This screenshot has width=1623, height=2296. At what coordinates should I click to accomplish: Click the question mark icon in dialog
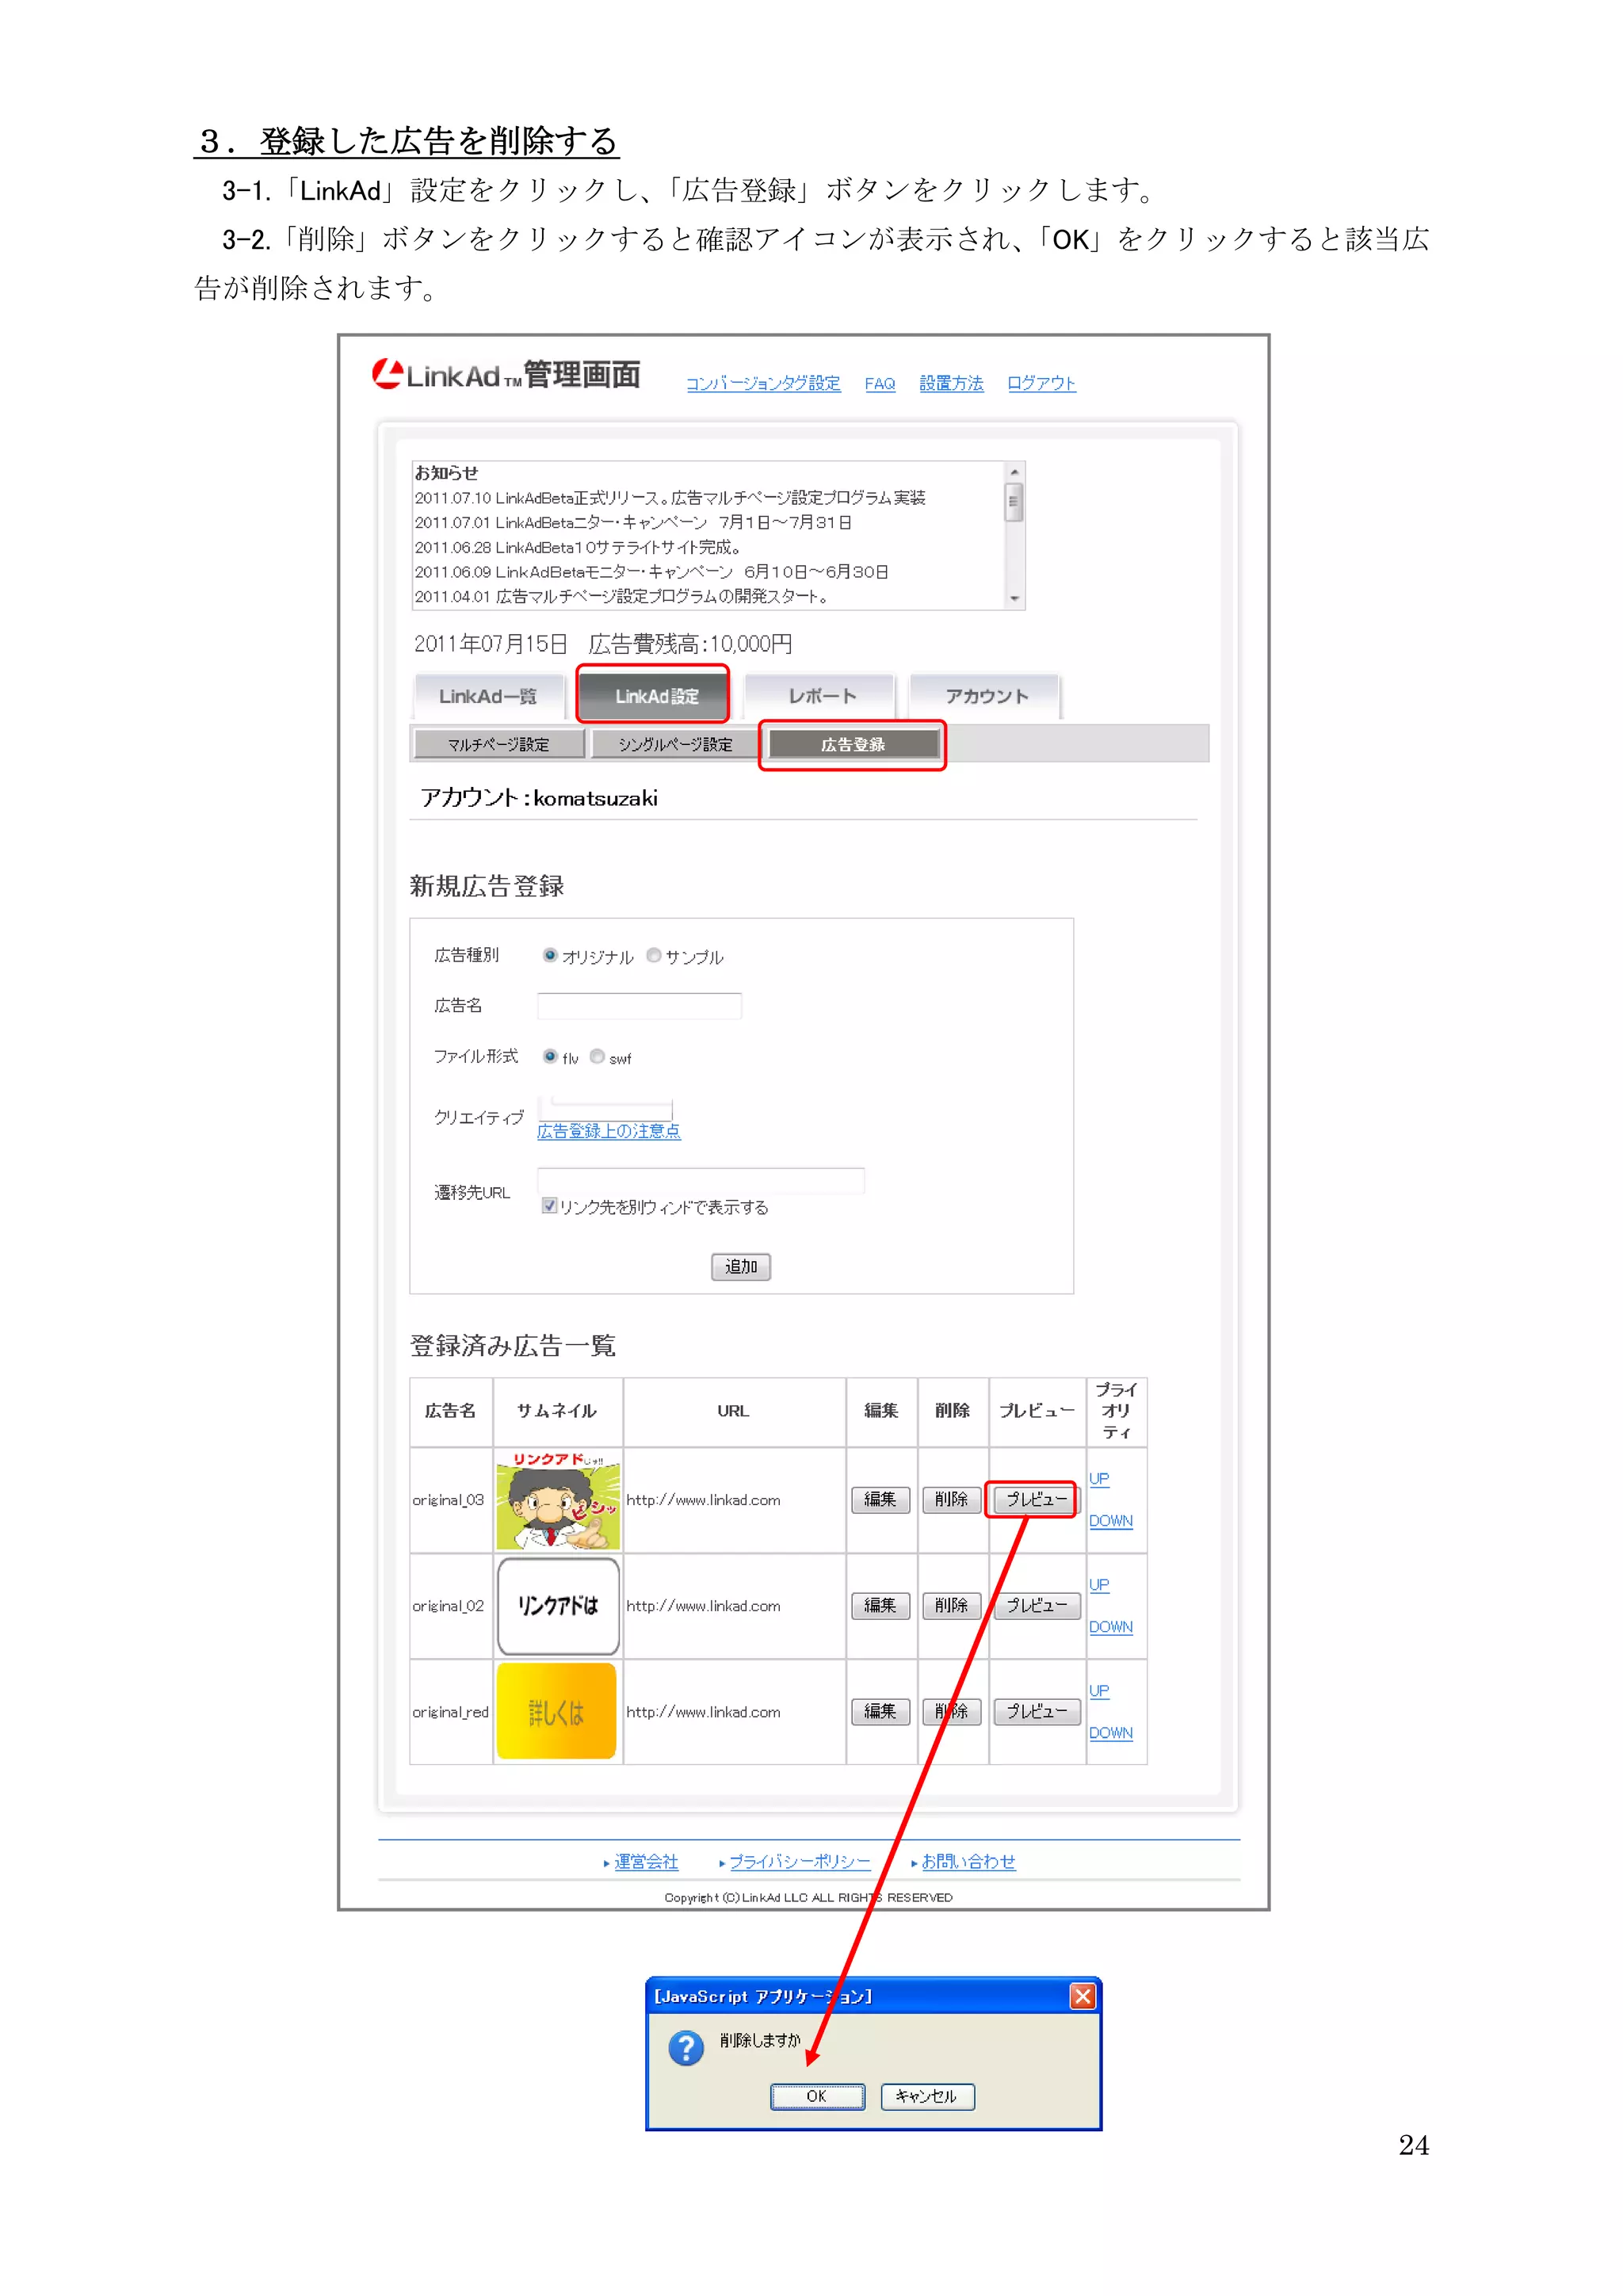(686, 2048)
